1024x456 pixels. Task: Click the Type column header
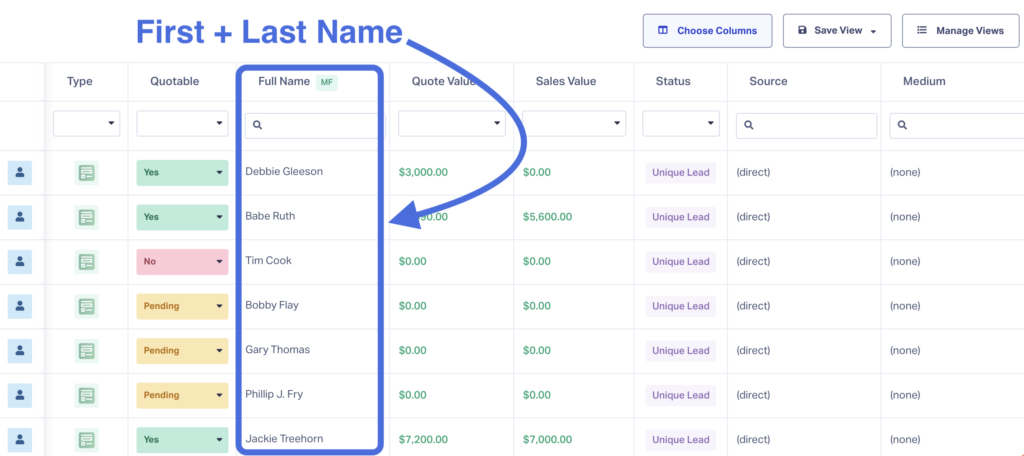click(80, 82)
